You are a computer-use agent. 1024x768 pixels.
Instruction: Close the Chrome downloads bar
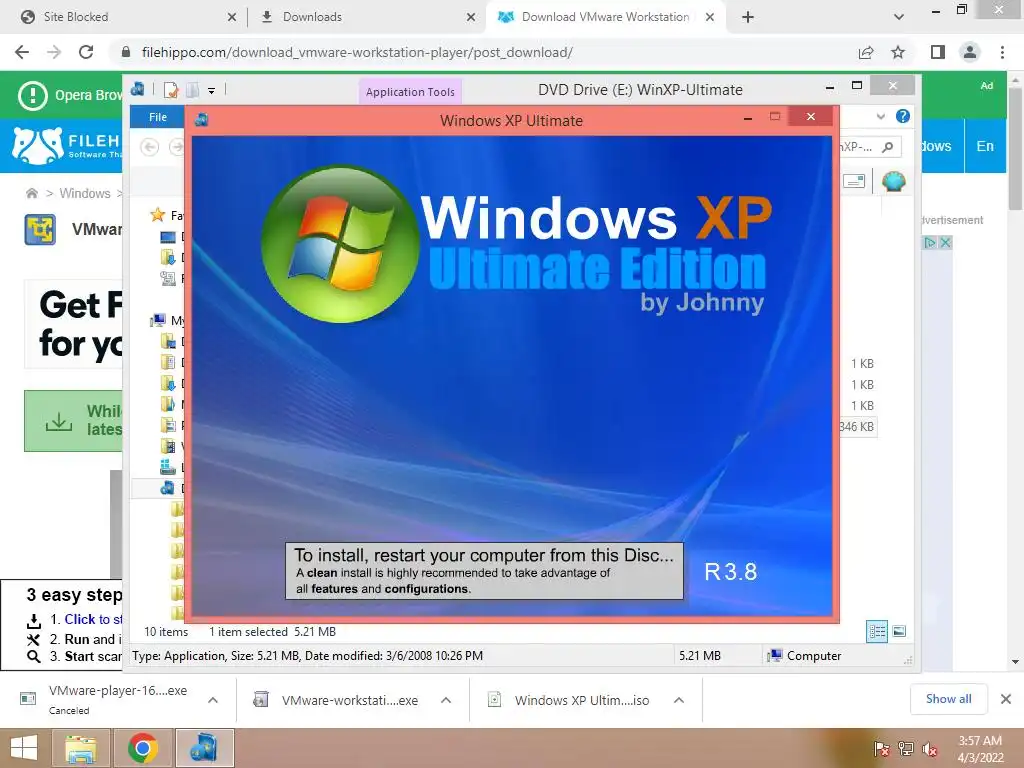[1006, 699]
